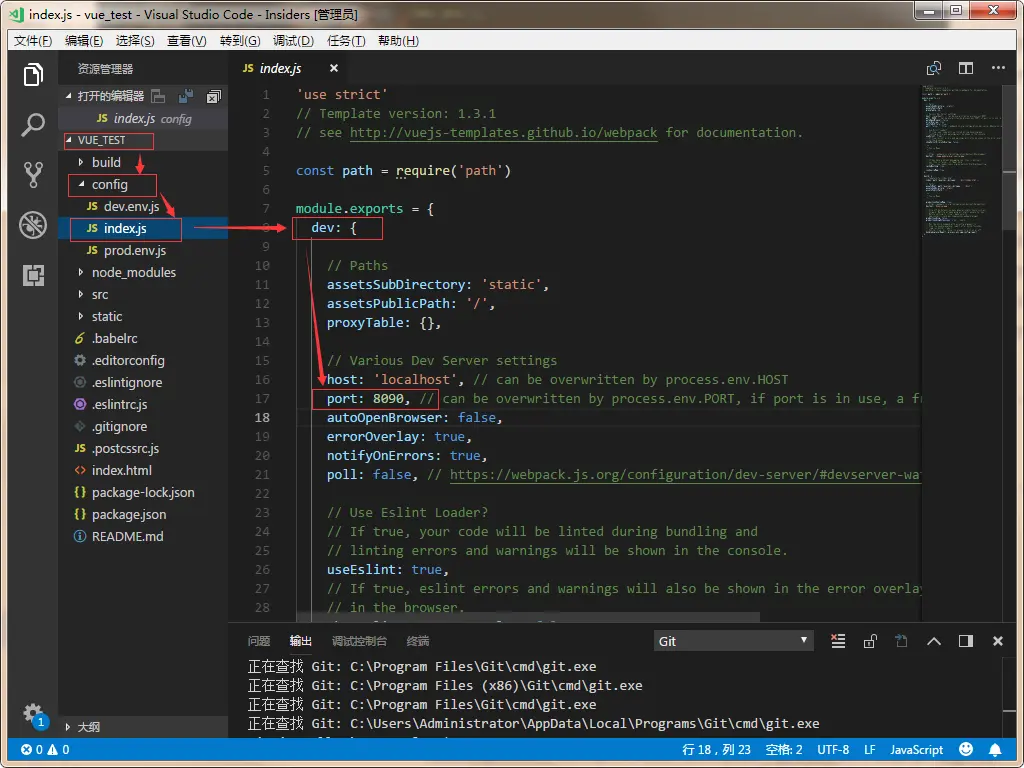Screen dimensions: 1024x768
Task: Toggle output panel scroll lock
Action: (870, 641)
